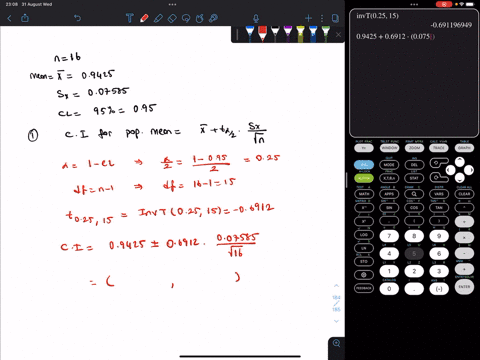Tap the calculator APPS key
The width and height of the screenshot is (480, 360).
pyautogui.click(x=389, y=194)
